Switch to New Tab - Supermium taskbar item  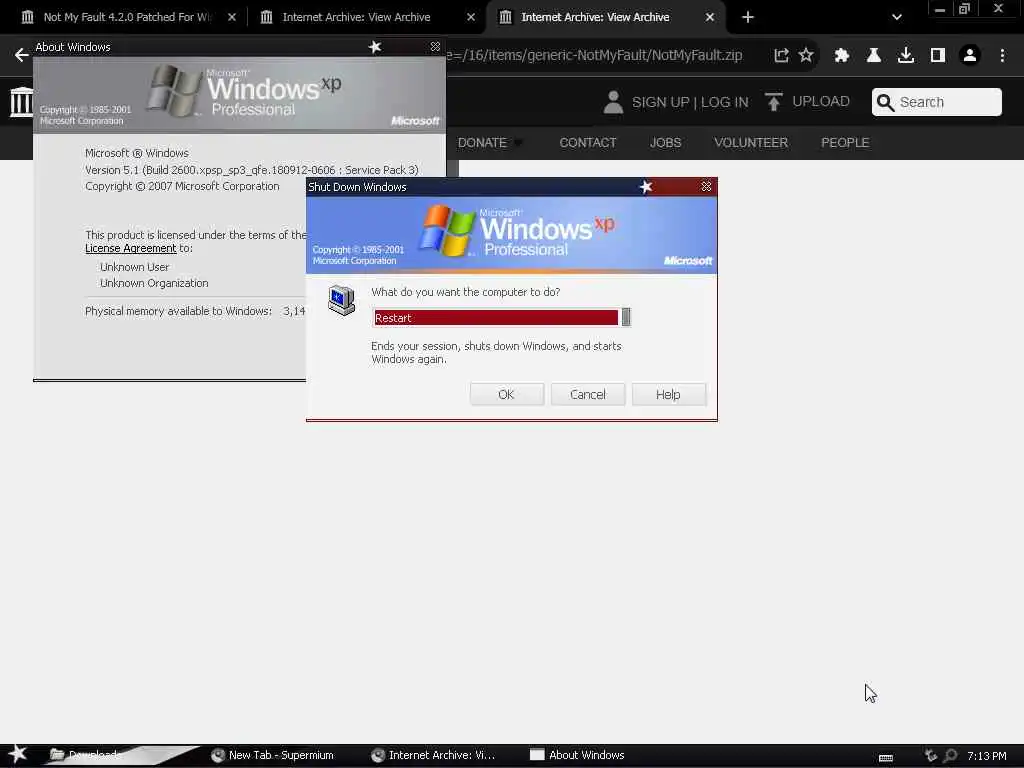(x=272, y=755)
